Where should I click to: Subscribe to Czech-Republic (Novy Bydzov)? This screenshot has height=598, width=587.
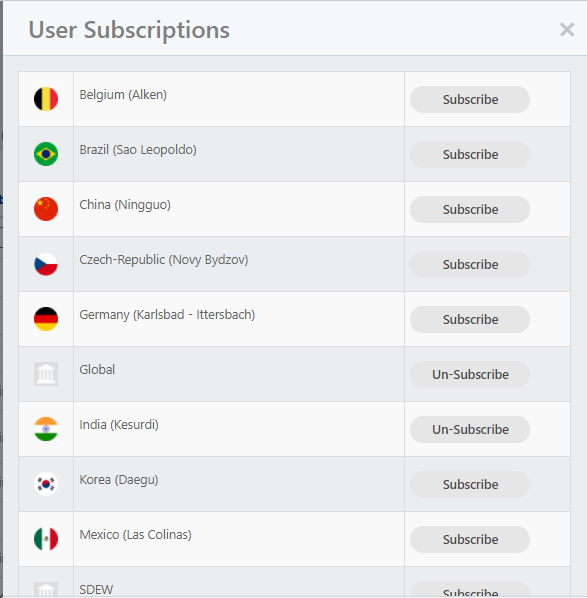(470, 264)
